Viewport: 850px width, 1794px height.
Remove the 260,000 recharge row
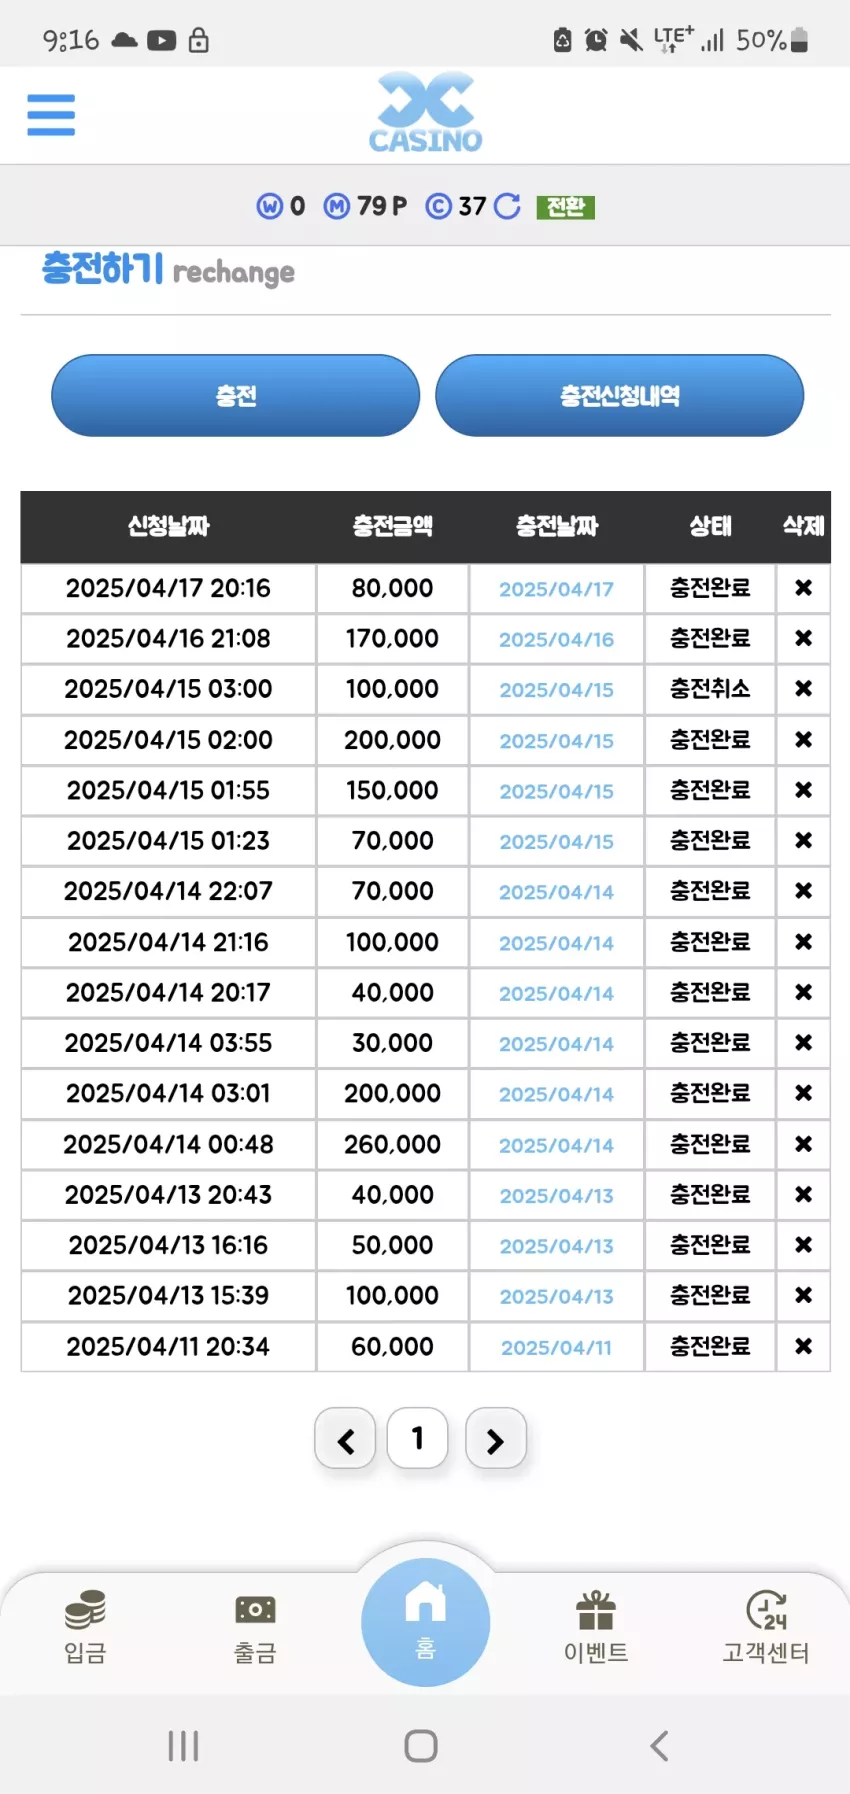[803, 1144]
